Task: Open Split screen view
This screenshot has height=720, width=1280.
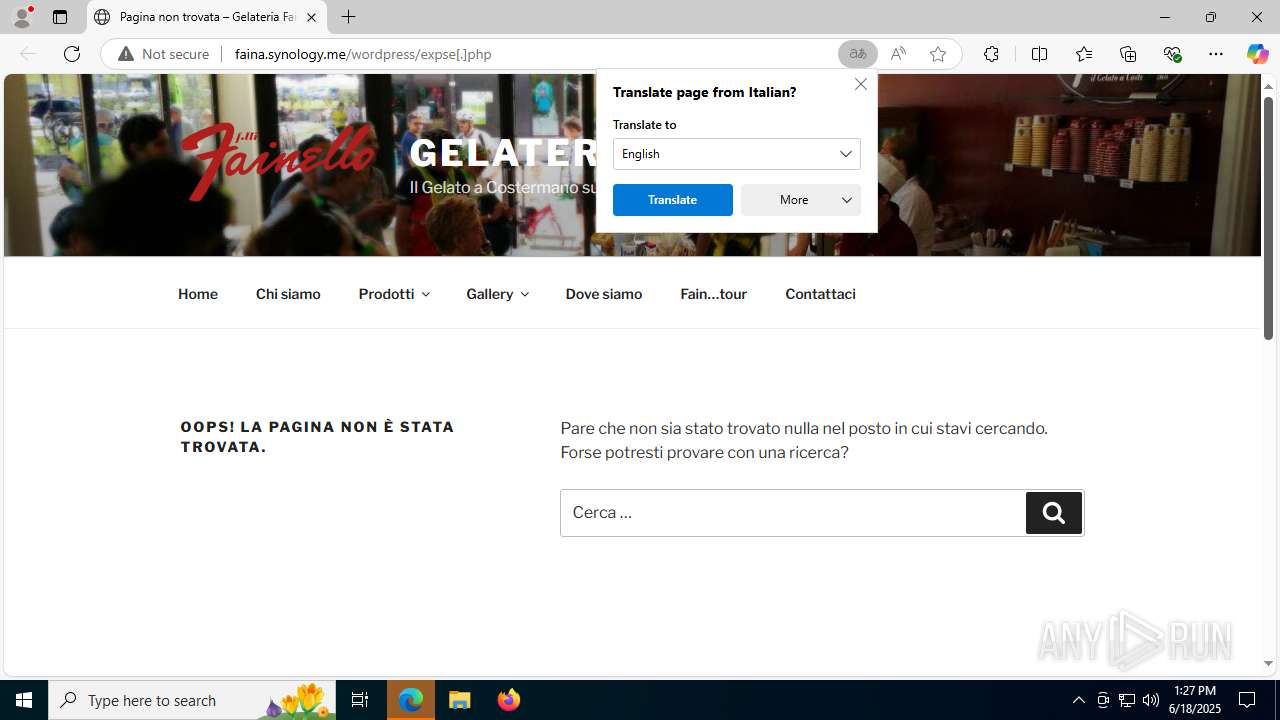Action: tap(1039, 54)
